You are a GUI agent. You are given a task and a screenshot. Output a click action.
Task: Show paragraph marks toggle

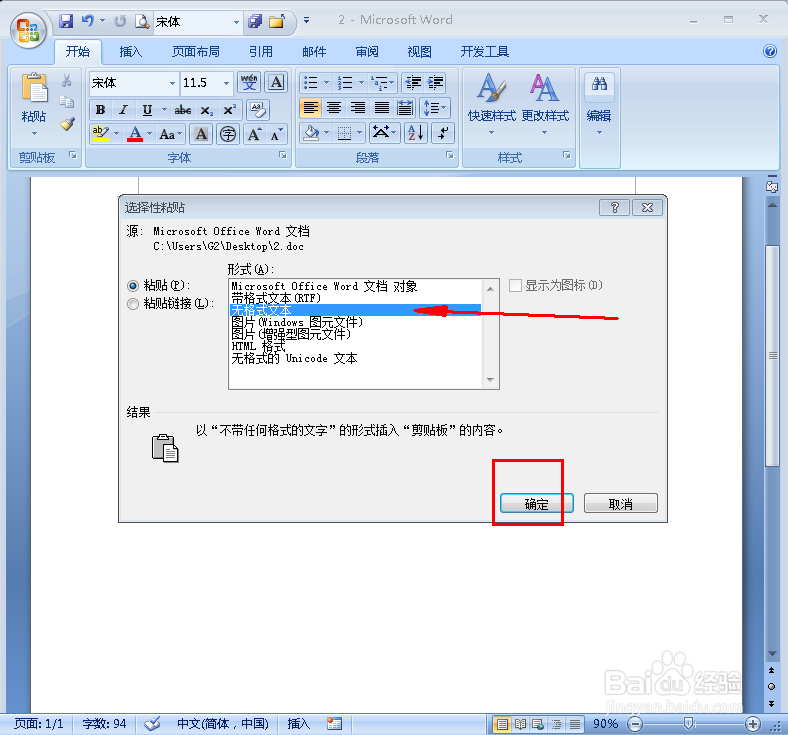pyautogui.click(x=443, y=133)
